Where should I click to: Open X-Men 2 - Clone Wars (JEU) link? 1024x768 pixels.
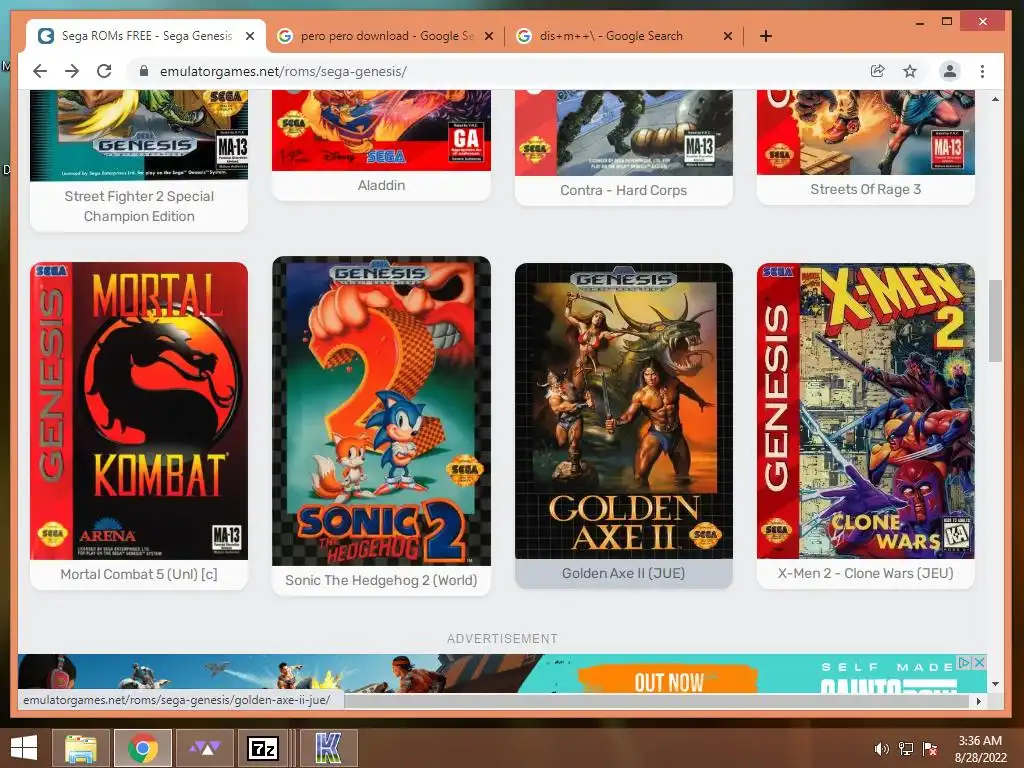click(865, 573)
